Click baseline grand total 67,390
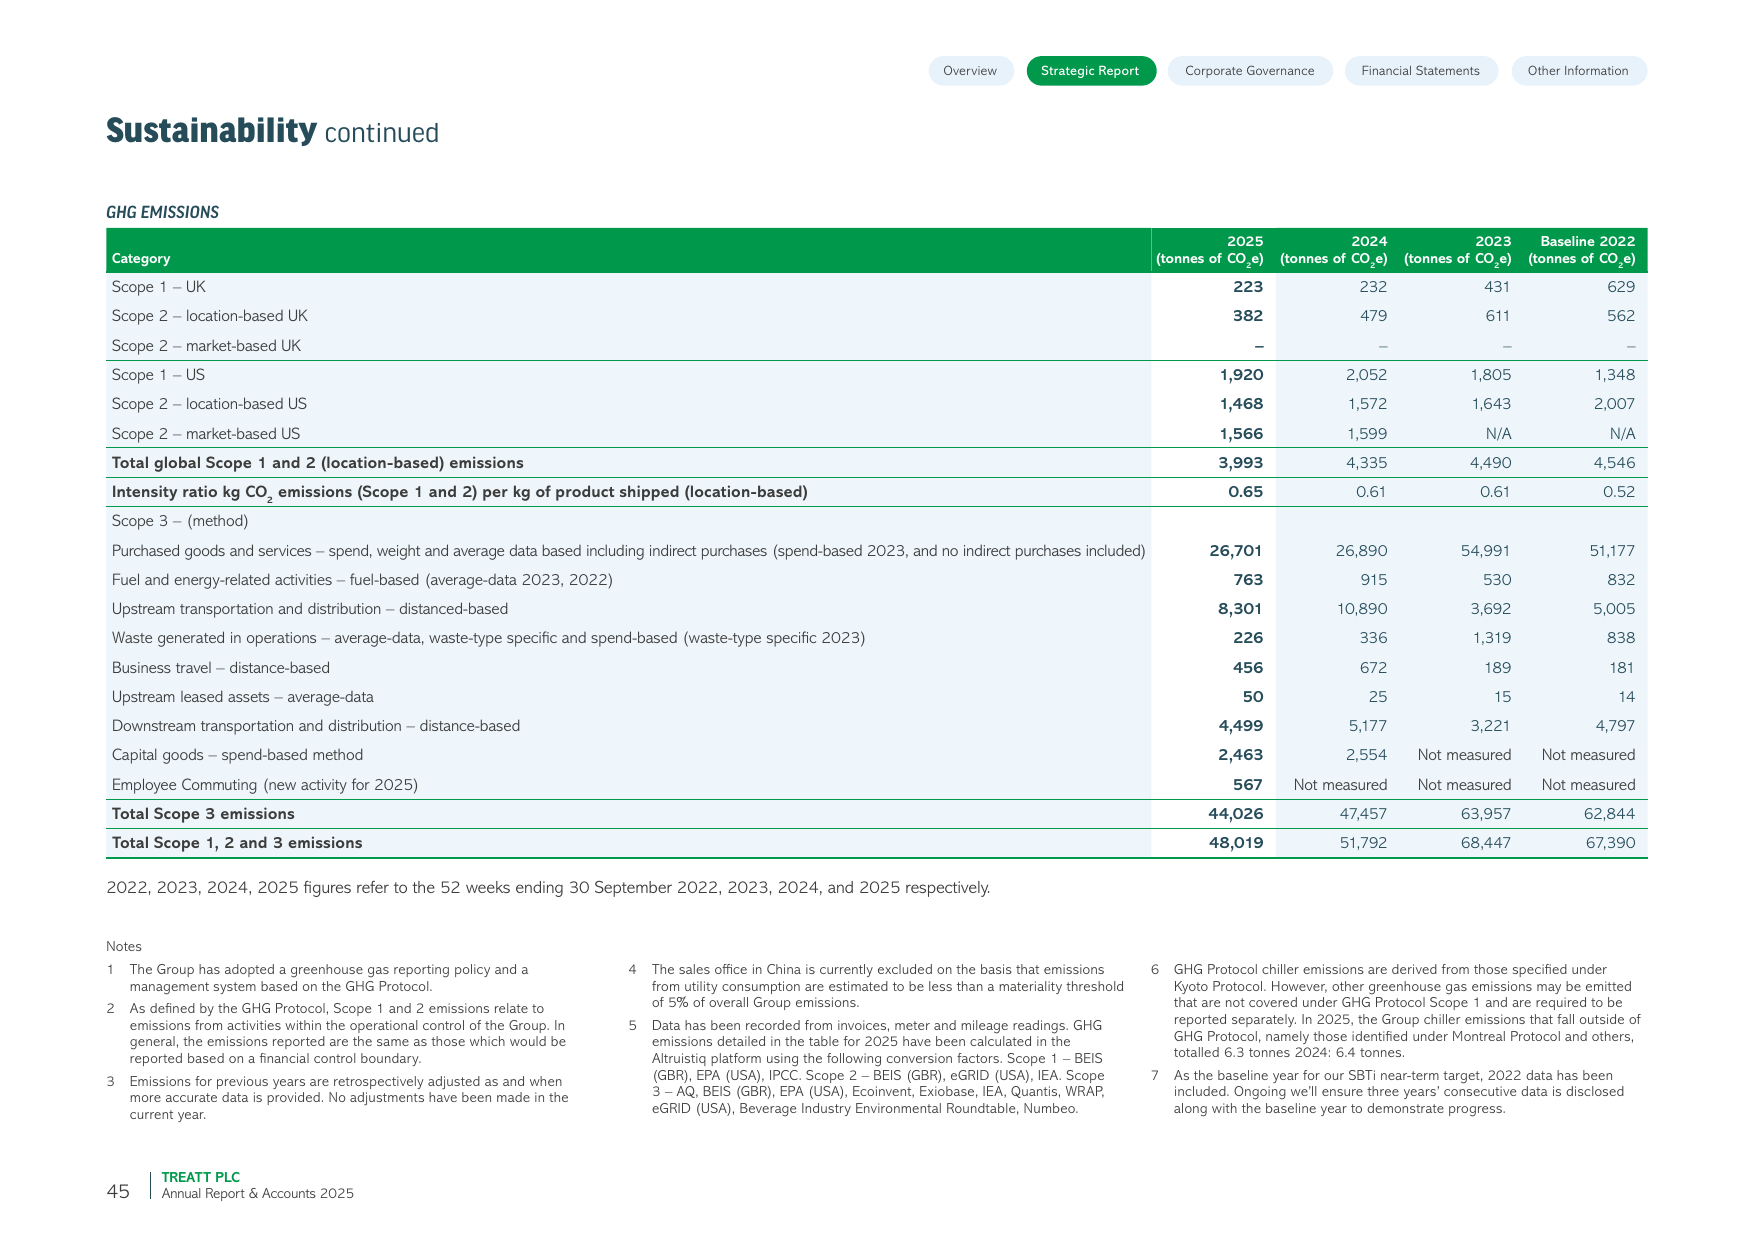The image size is (1754, 1241). [x=1610, y=843]
